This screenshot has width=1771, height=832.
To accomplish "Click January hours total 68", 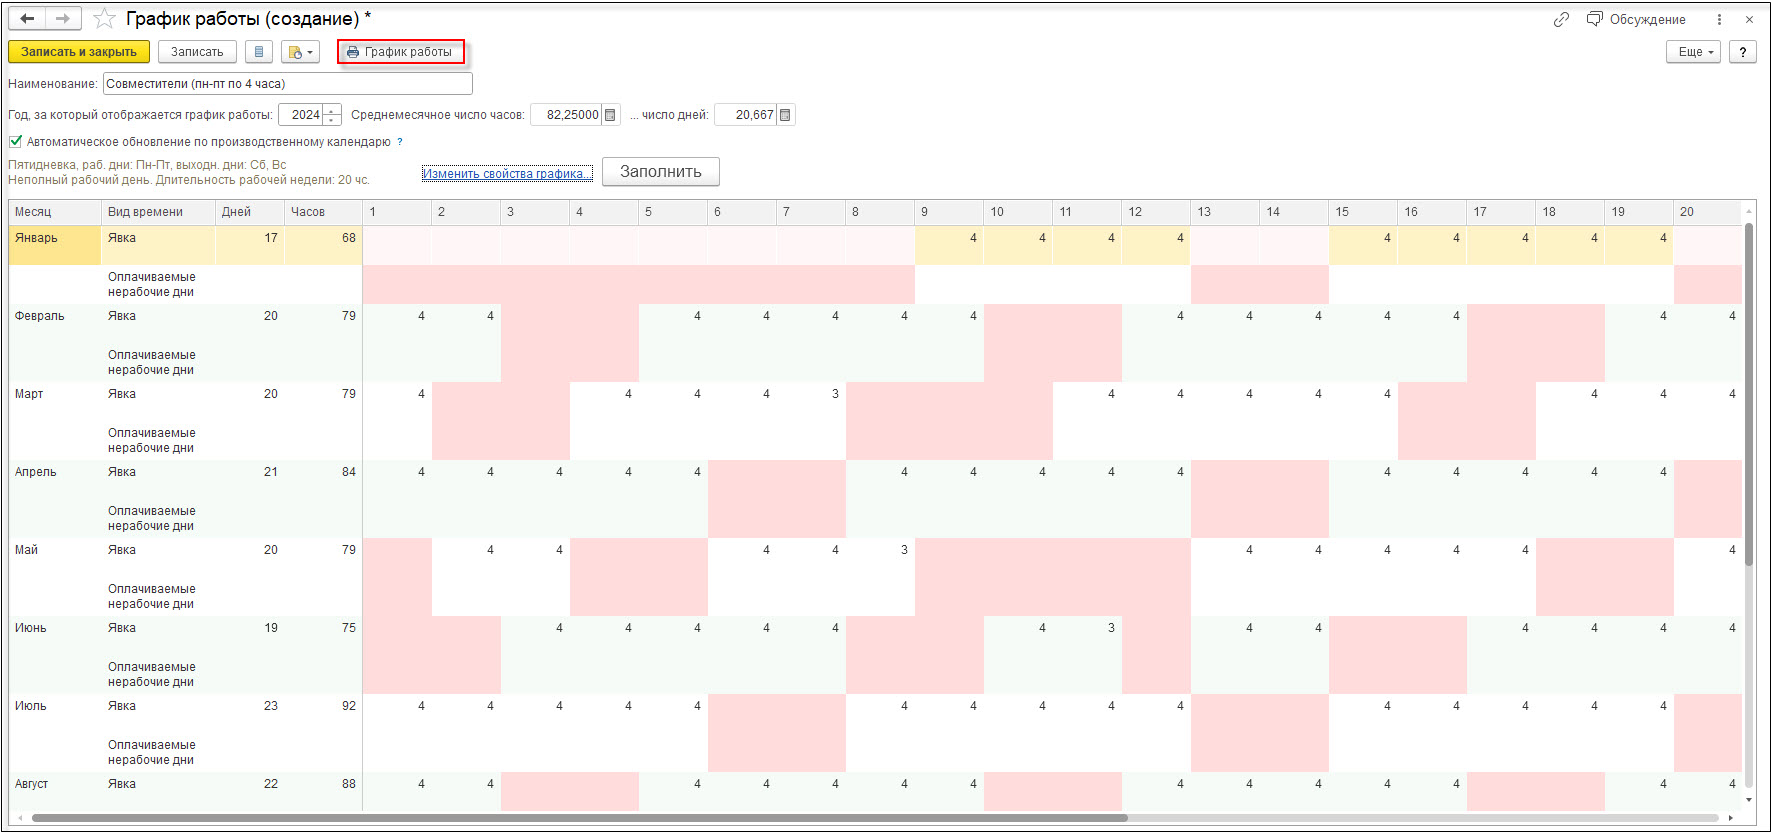I will 323,245.
